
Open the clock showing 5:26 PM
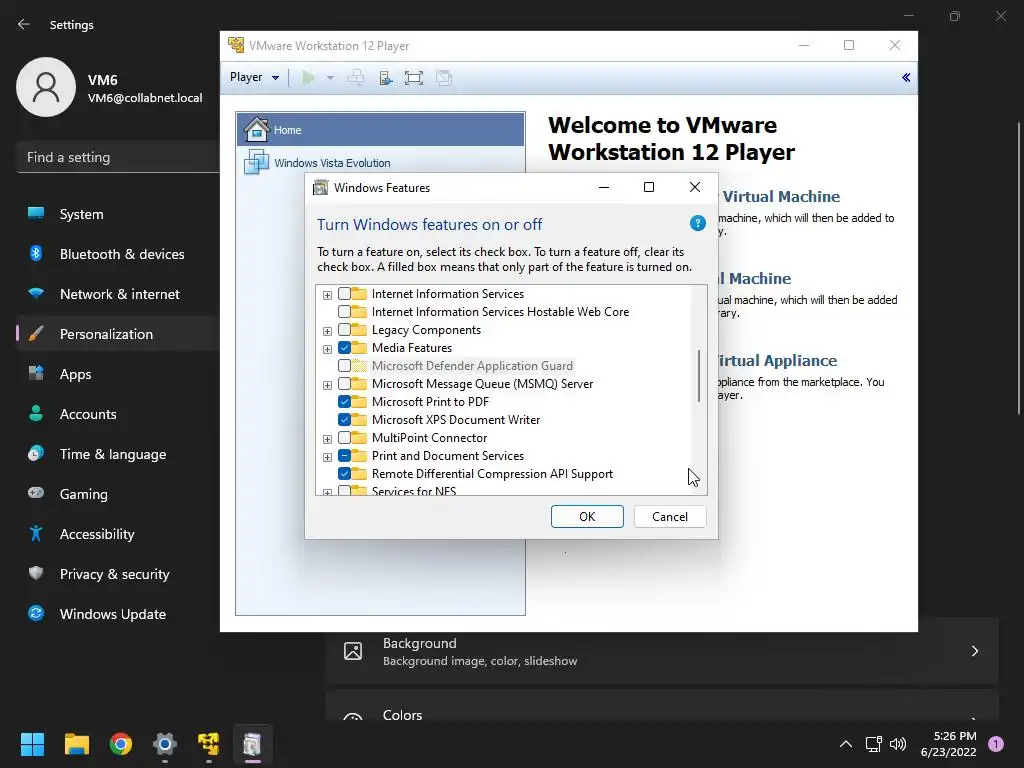948,744
